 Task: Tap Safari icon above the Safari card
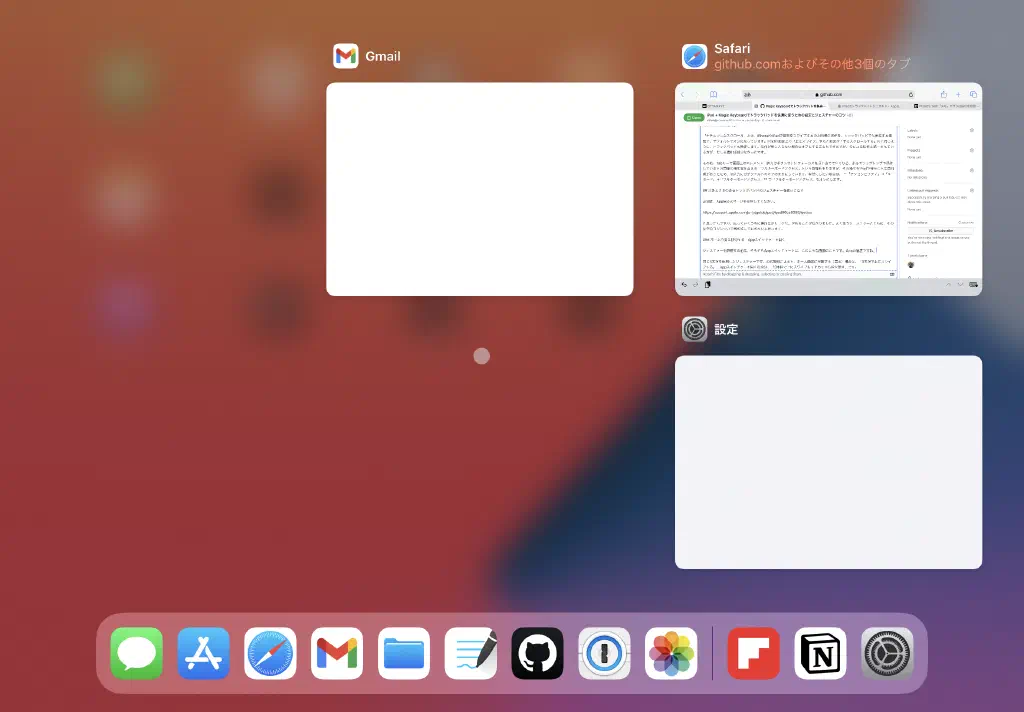[694, 56]
